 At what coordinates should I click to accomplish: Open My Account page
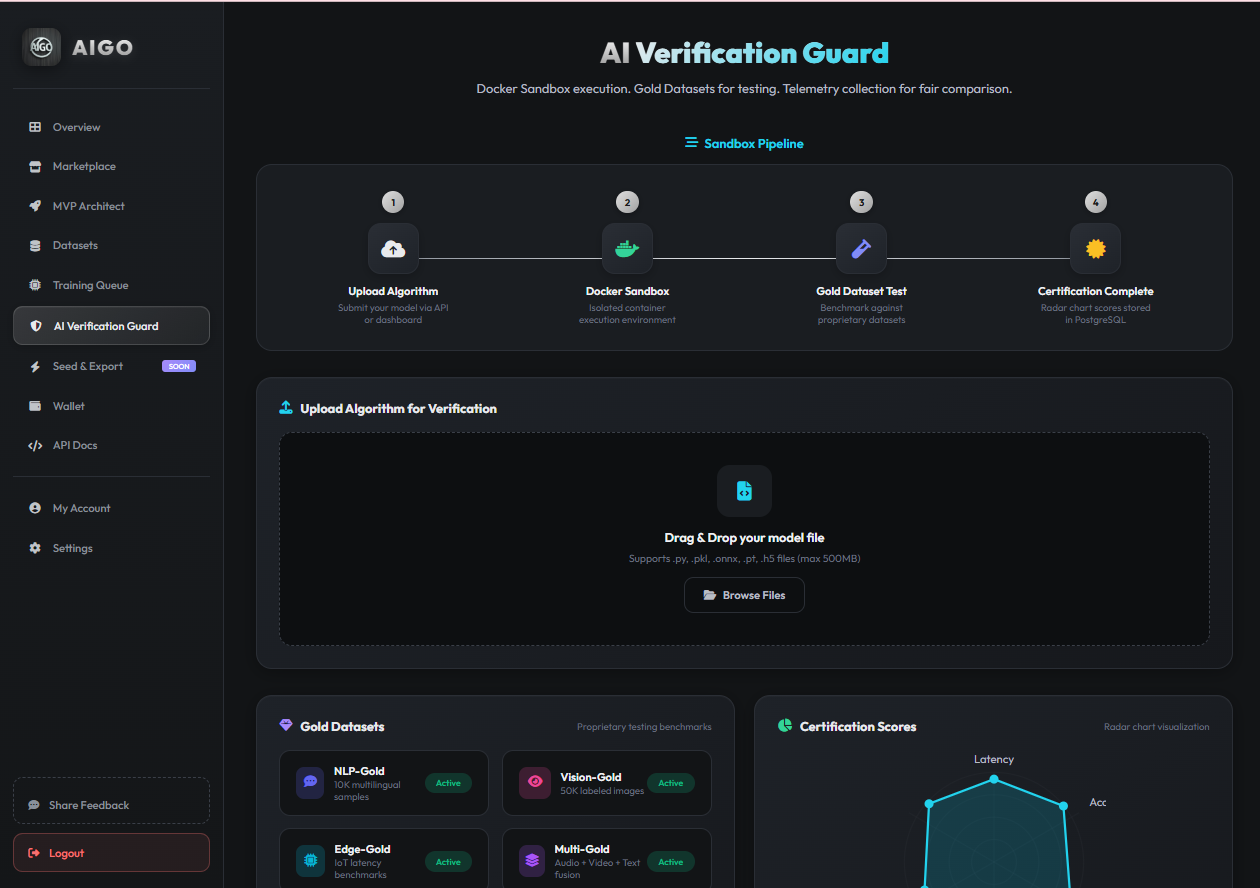pyautogui.click(x=111, y=508)
